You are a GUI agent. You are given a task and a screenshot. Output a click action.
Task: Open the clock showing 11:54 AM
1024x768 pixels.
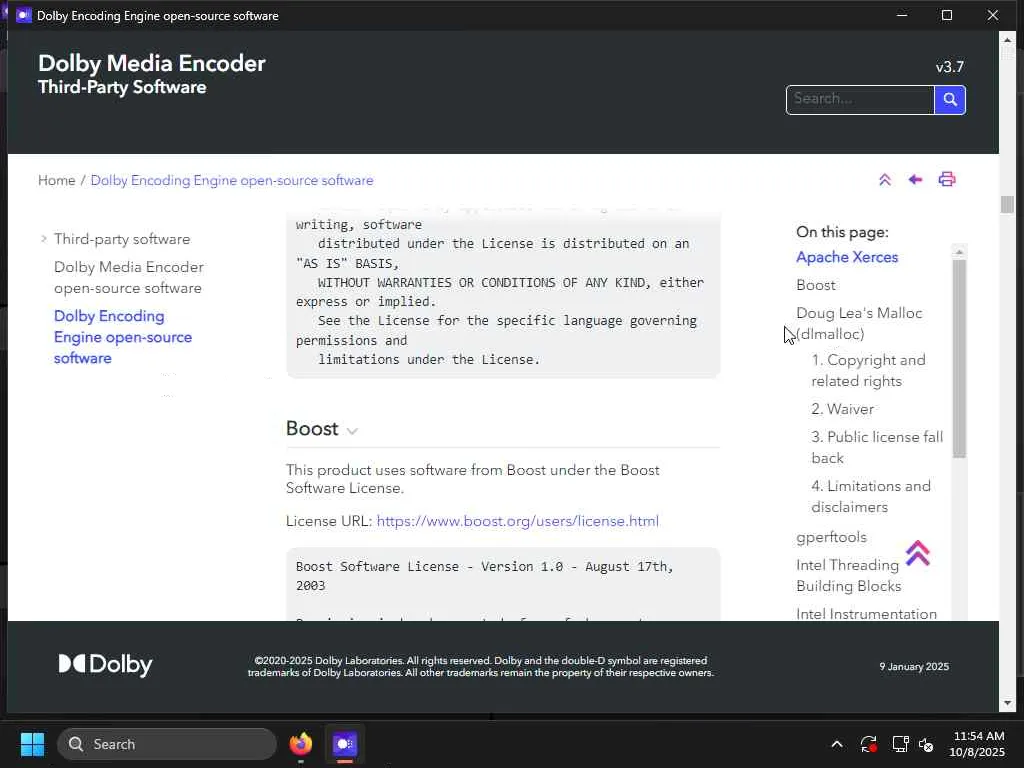click(x=978, y=744)
